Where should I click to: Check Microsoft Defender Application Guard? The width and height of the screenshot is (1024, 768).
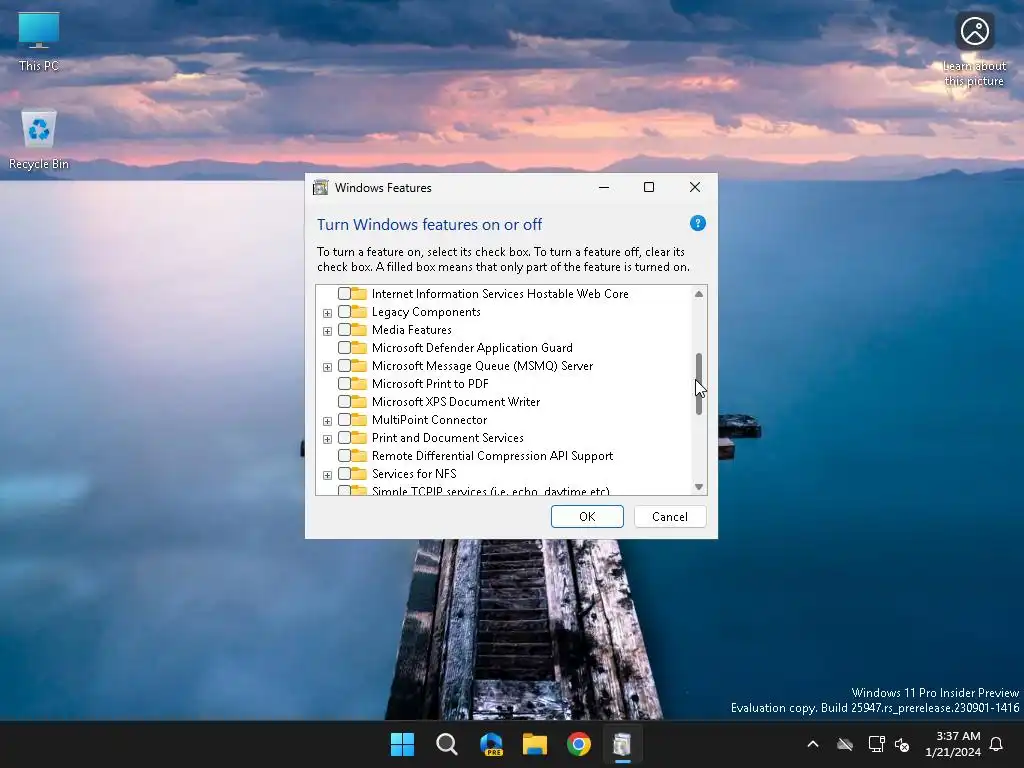point(344,347)
